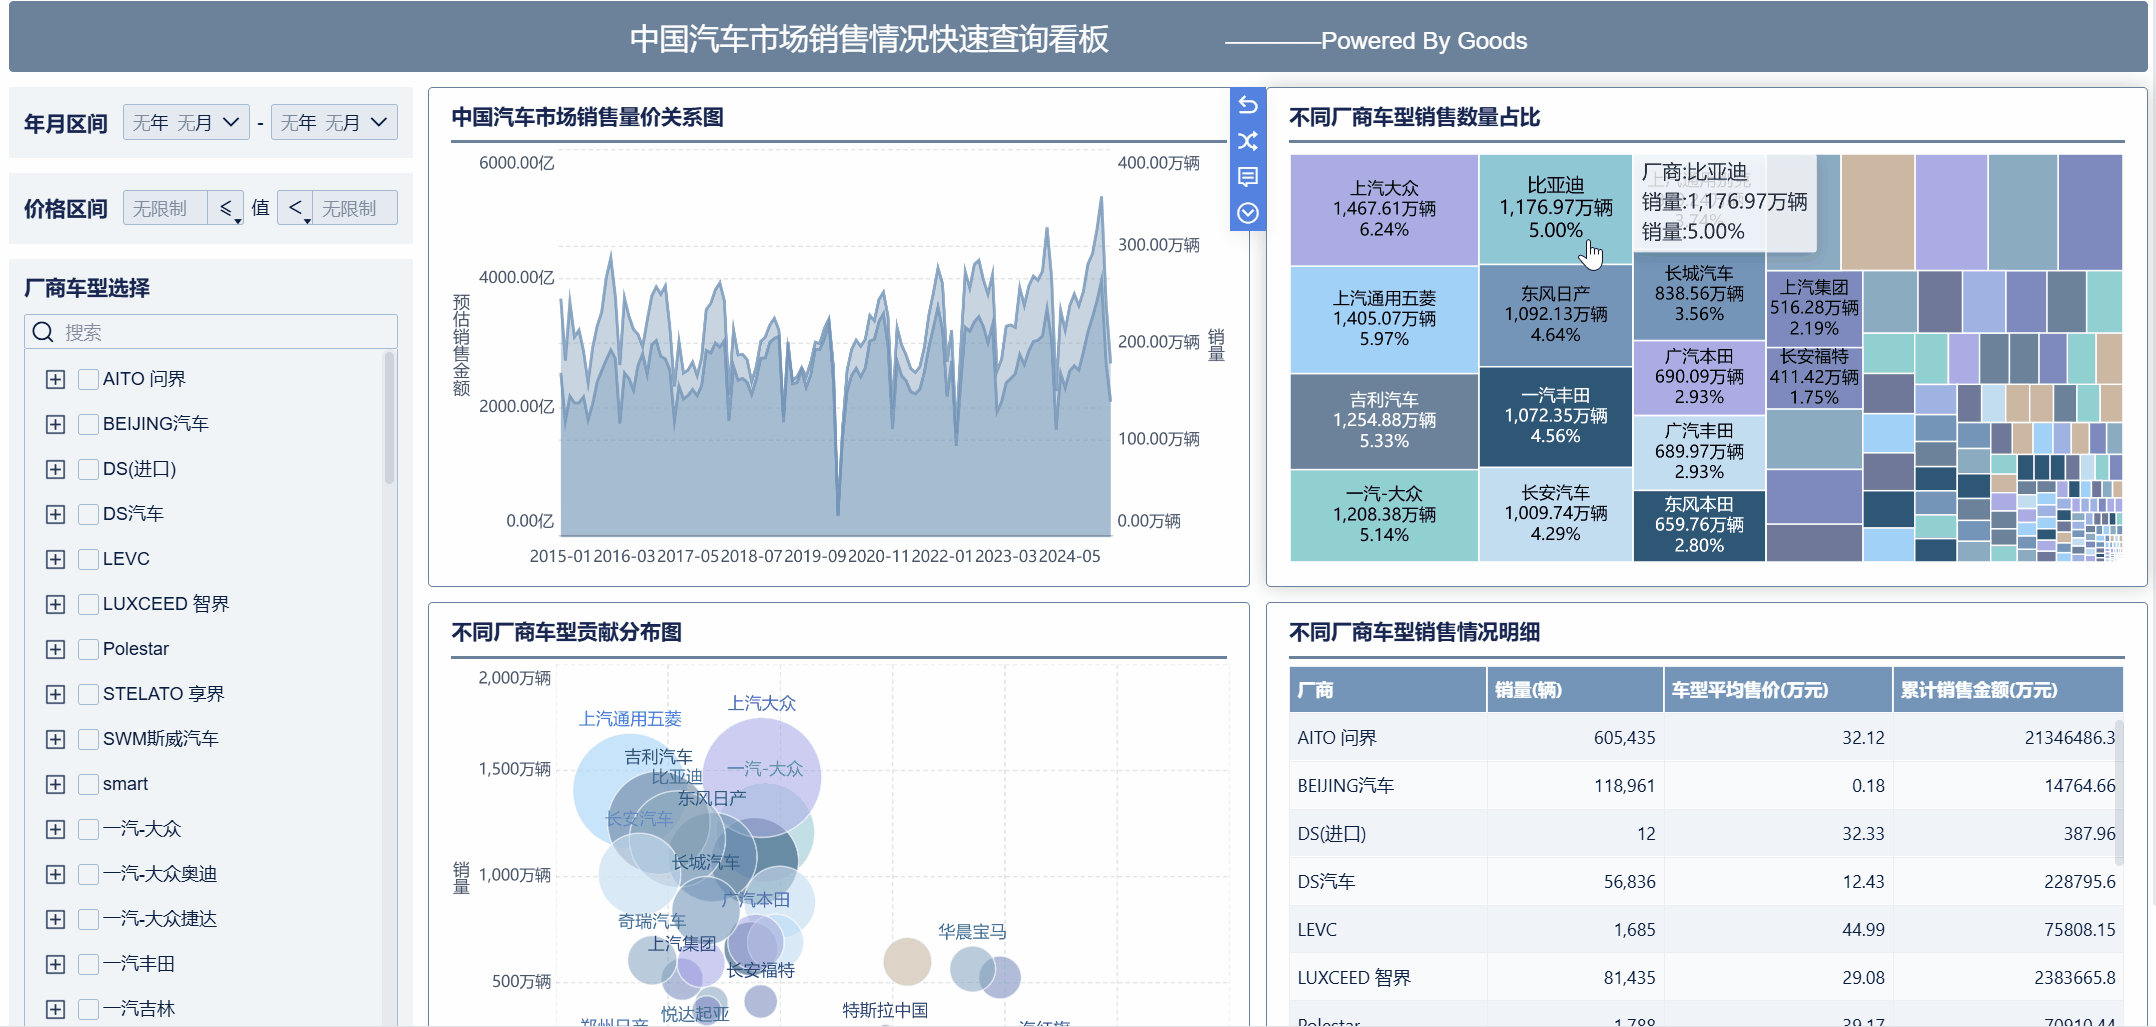The height and width of the screenshot is (1027, 2156).
Task: Click the 华晨宝马 bubble label in scatter chart
Action: [971, 931]
